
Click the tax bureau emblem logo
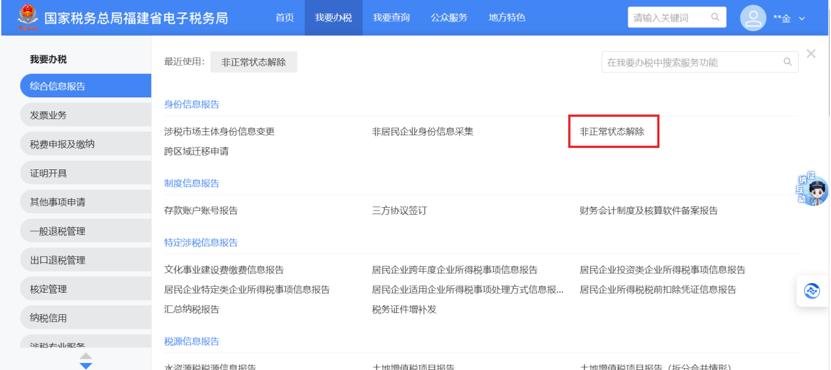(x=28, y=16)
